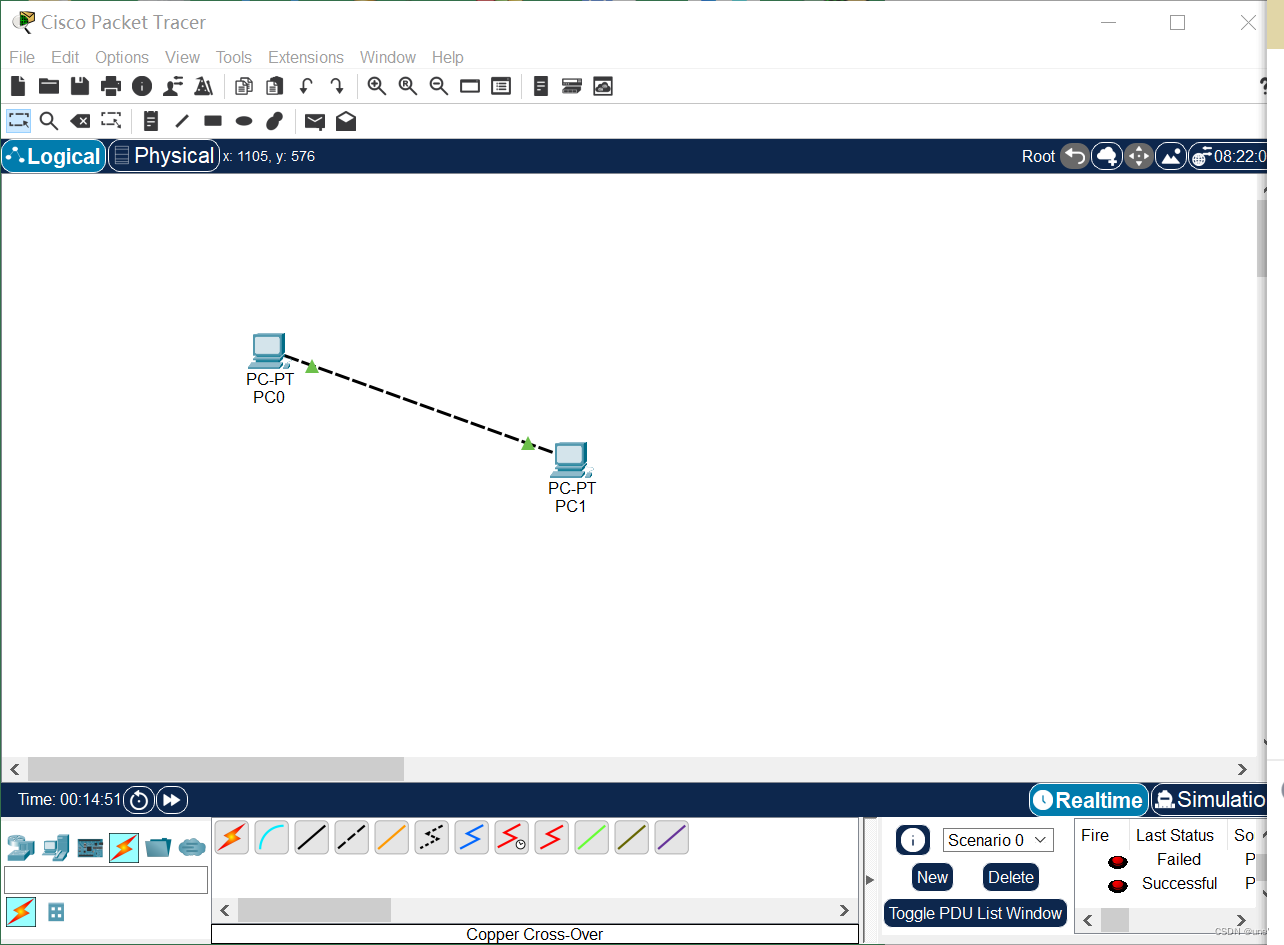Select the Draw Rectangle tool
The height and width of the screenshot is (945, 1284).
click(x=213, y=121)
